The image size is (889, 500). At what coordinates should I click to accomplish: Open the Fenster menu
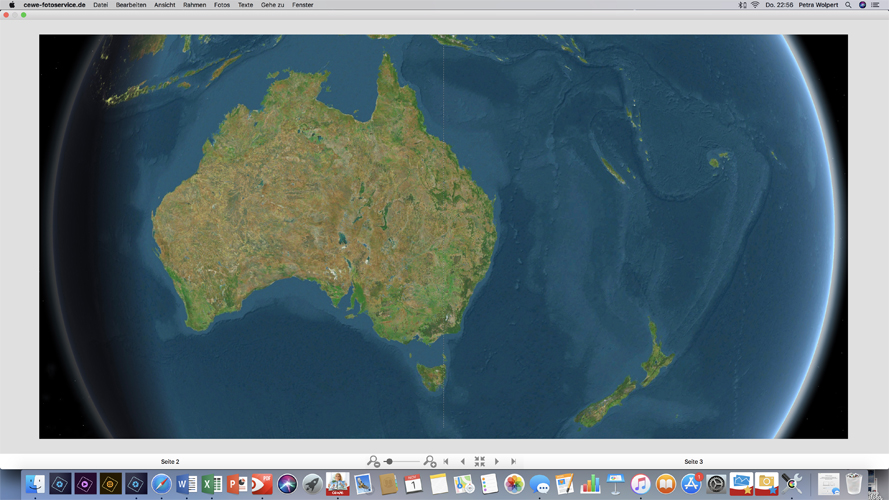click(303, 5)
